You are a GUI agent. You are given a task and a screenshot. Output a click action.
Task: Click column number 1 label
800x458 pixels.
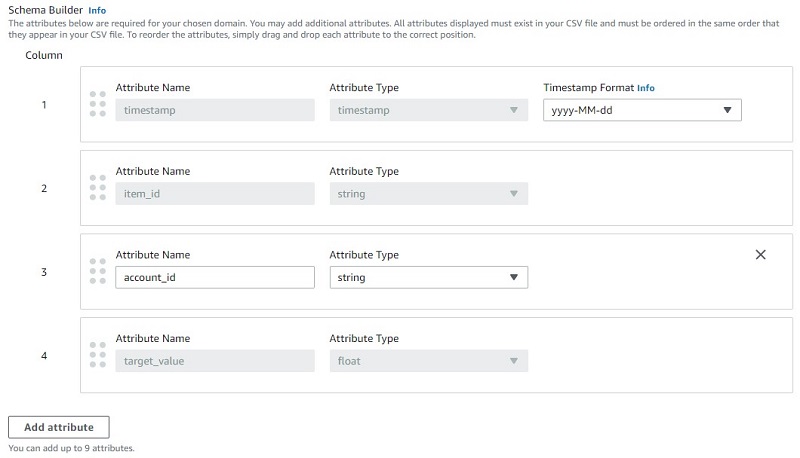click(44, 105)
